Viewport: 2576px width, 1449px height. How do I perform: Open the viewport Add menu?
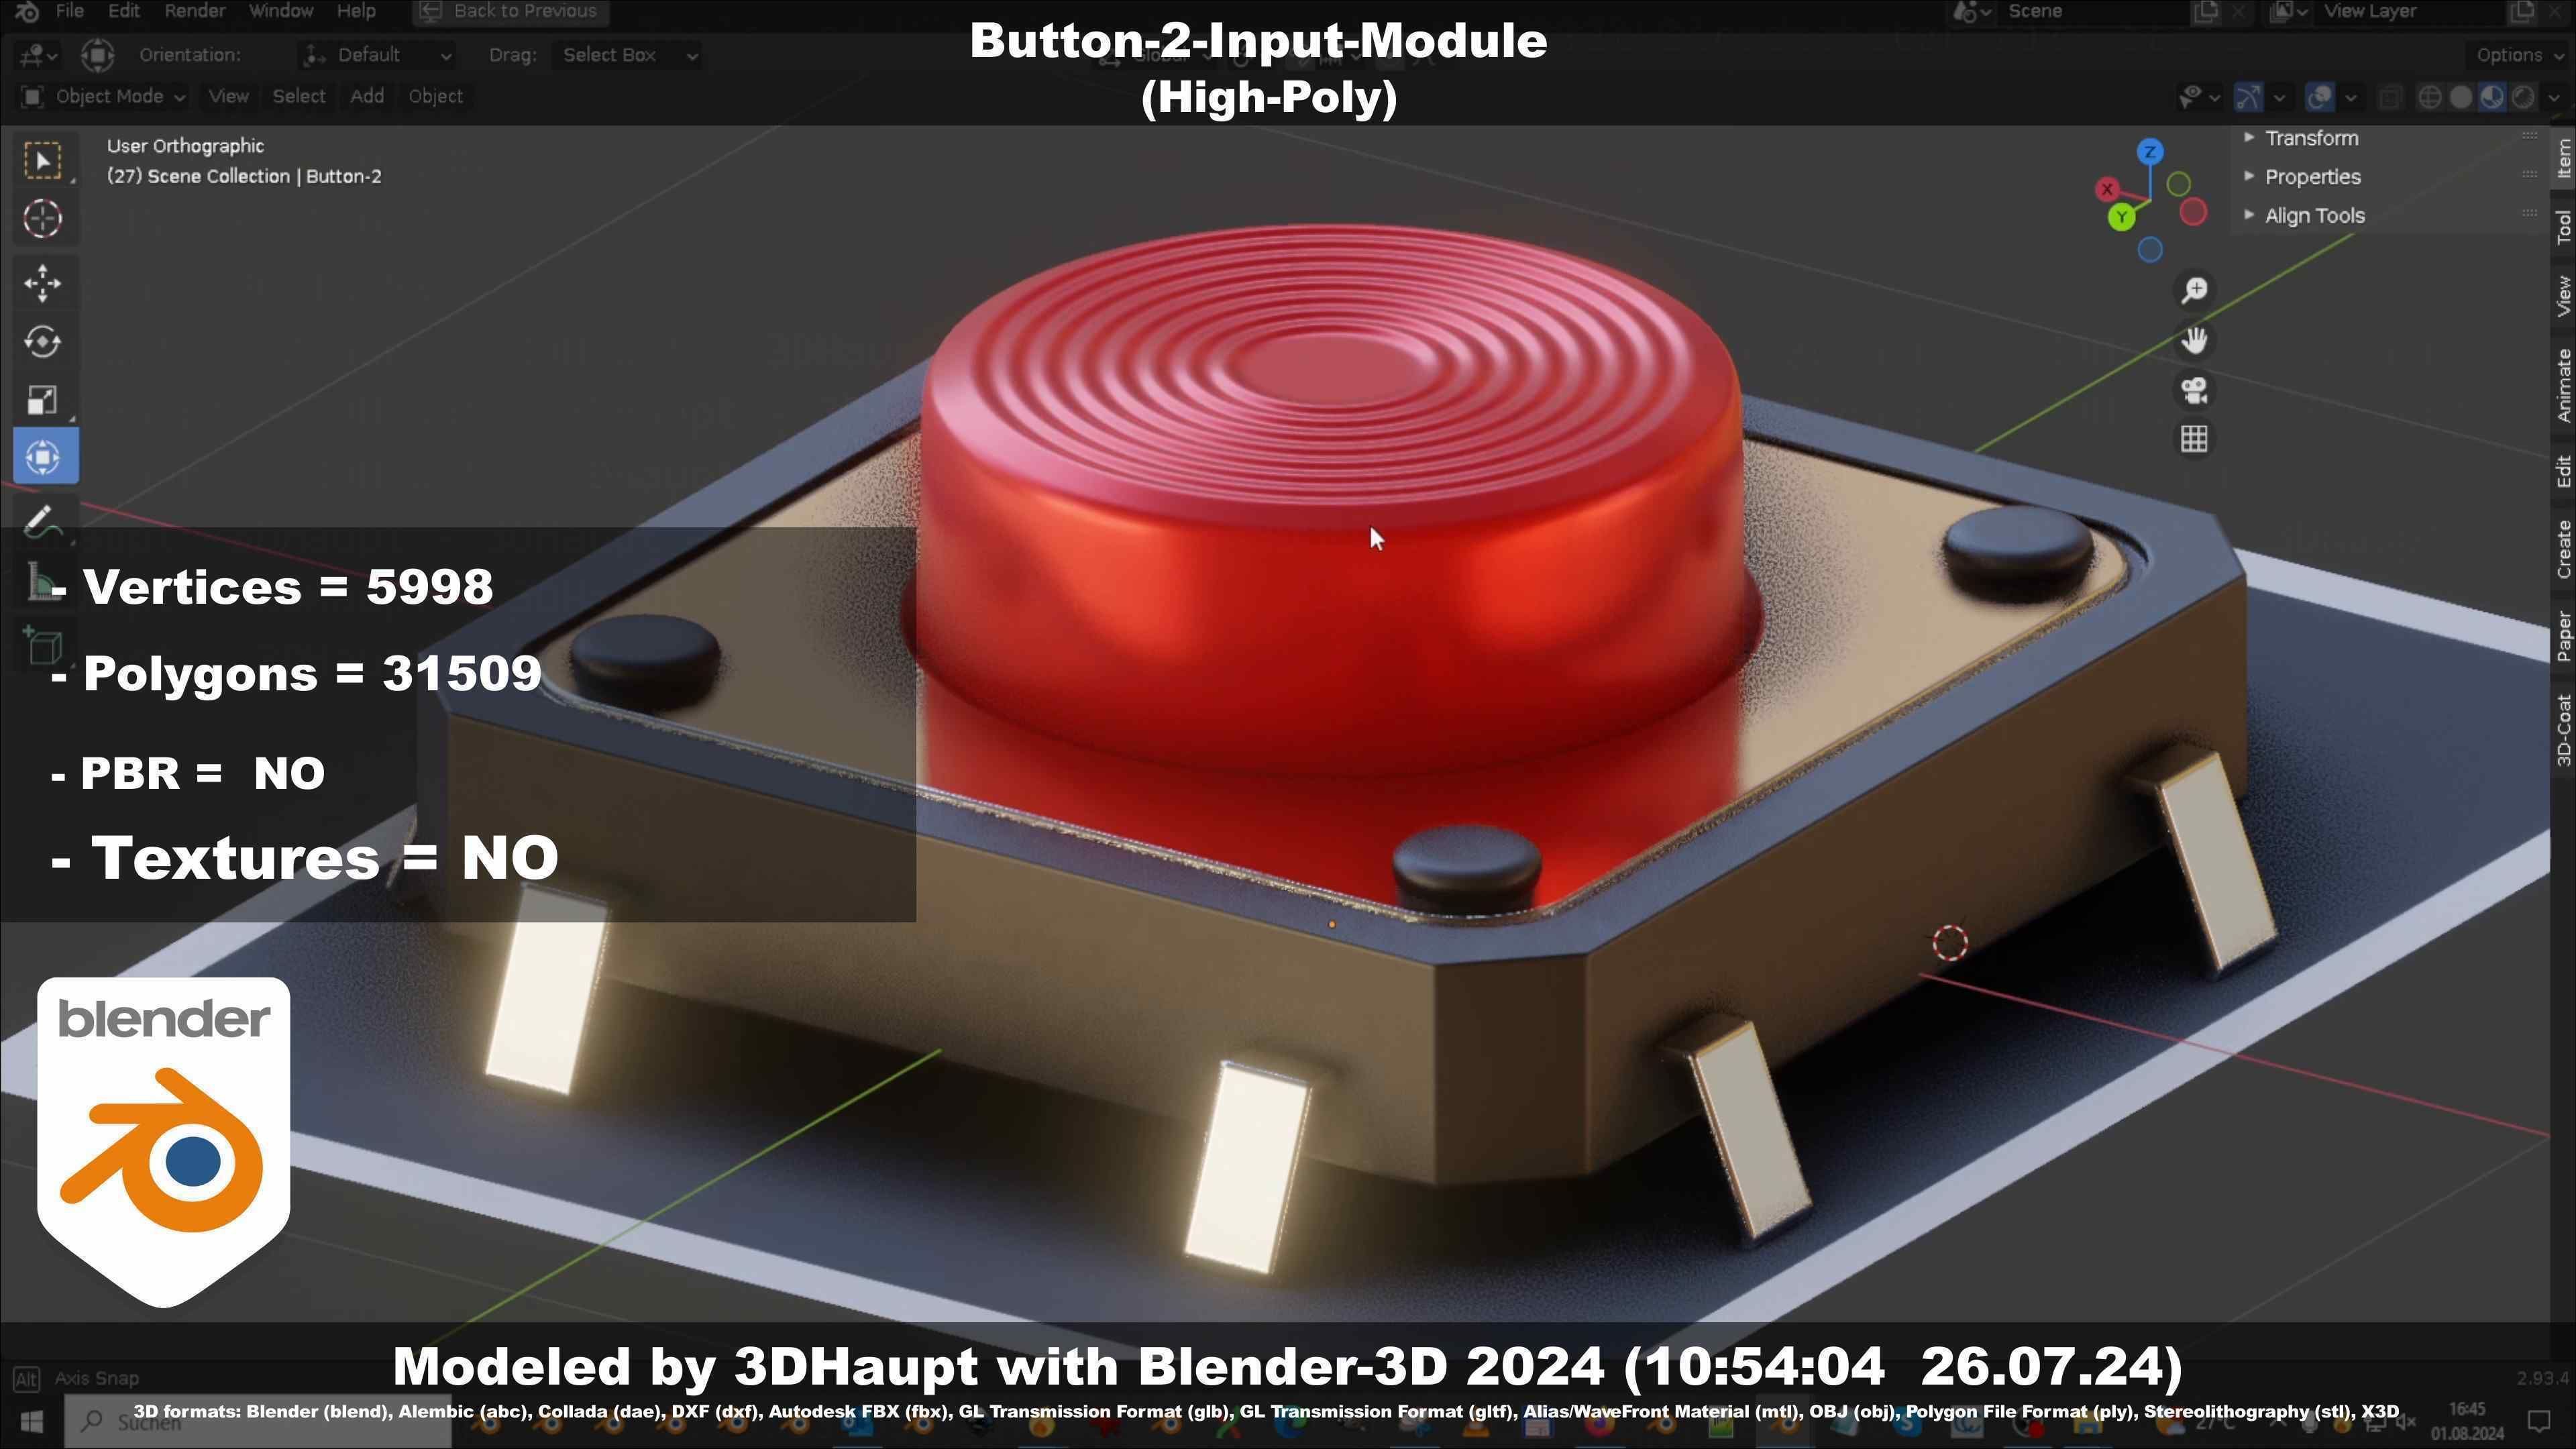[x=367, y=97]
